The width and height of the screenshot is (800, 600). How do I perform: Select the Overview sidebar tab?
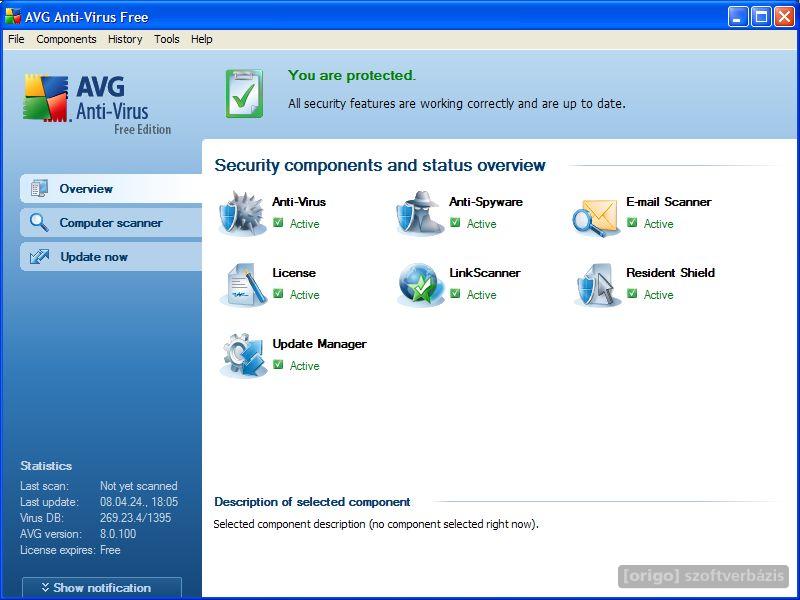111,188
